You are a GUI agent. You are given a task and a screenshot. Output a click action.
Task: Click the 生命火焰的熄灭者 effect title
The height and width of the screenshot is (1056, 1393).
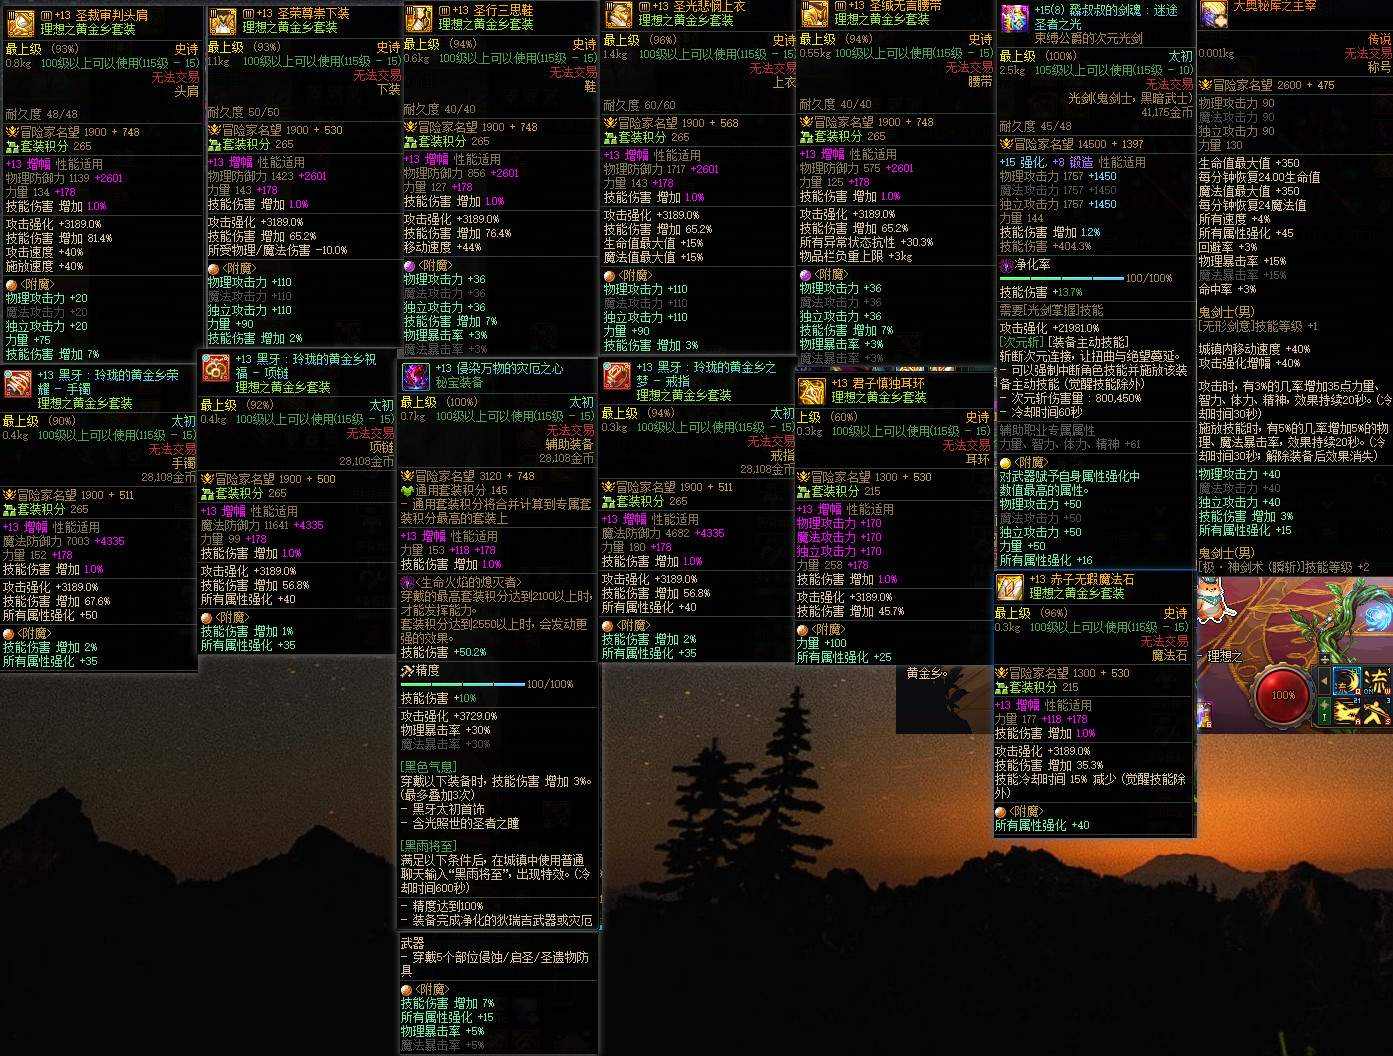[x=467, y=582]
